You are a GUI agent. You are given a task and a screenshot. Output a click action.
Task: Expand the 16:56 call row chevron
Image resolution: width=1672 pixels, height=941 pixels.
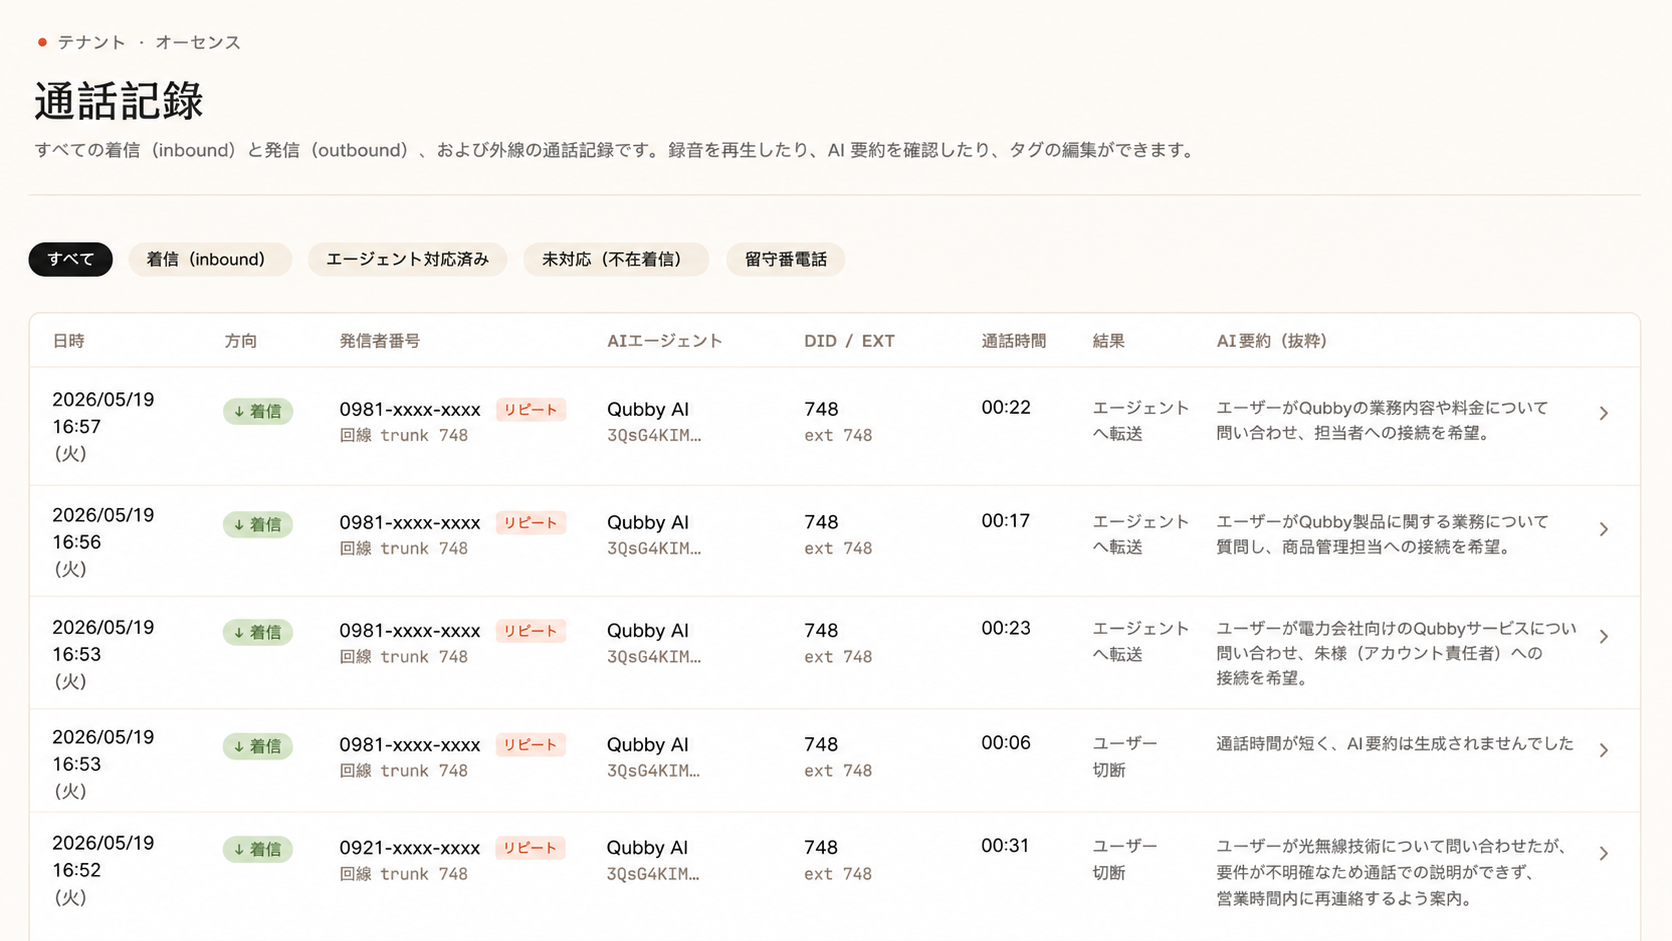coord(1603,529)
